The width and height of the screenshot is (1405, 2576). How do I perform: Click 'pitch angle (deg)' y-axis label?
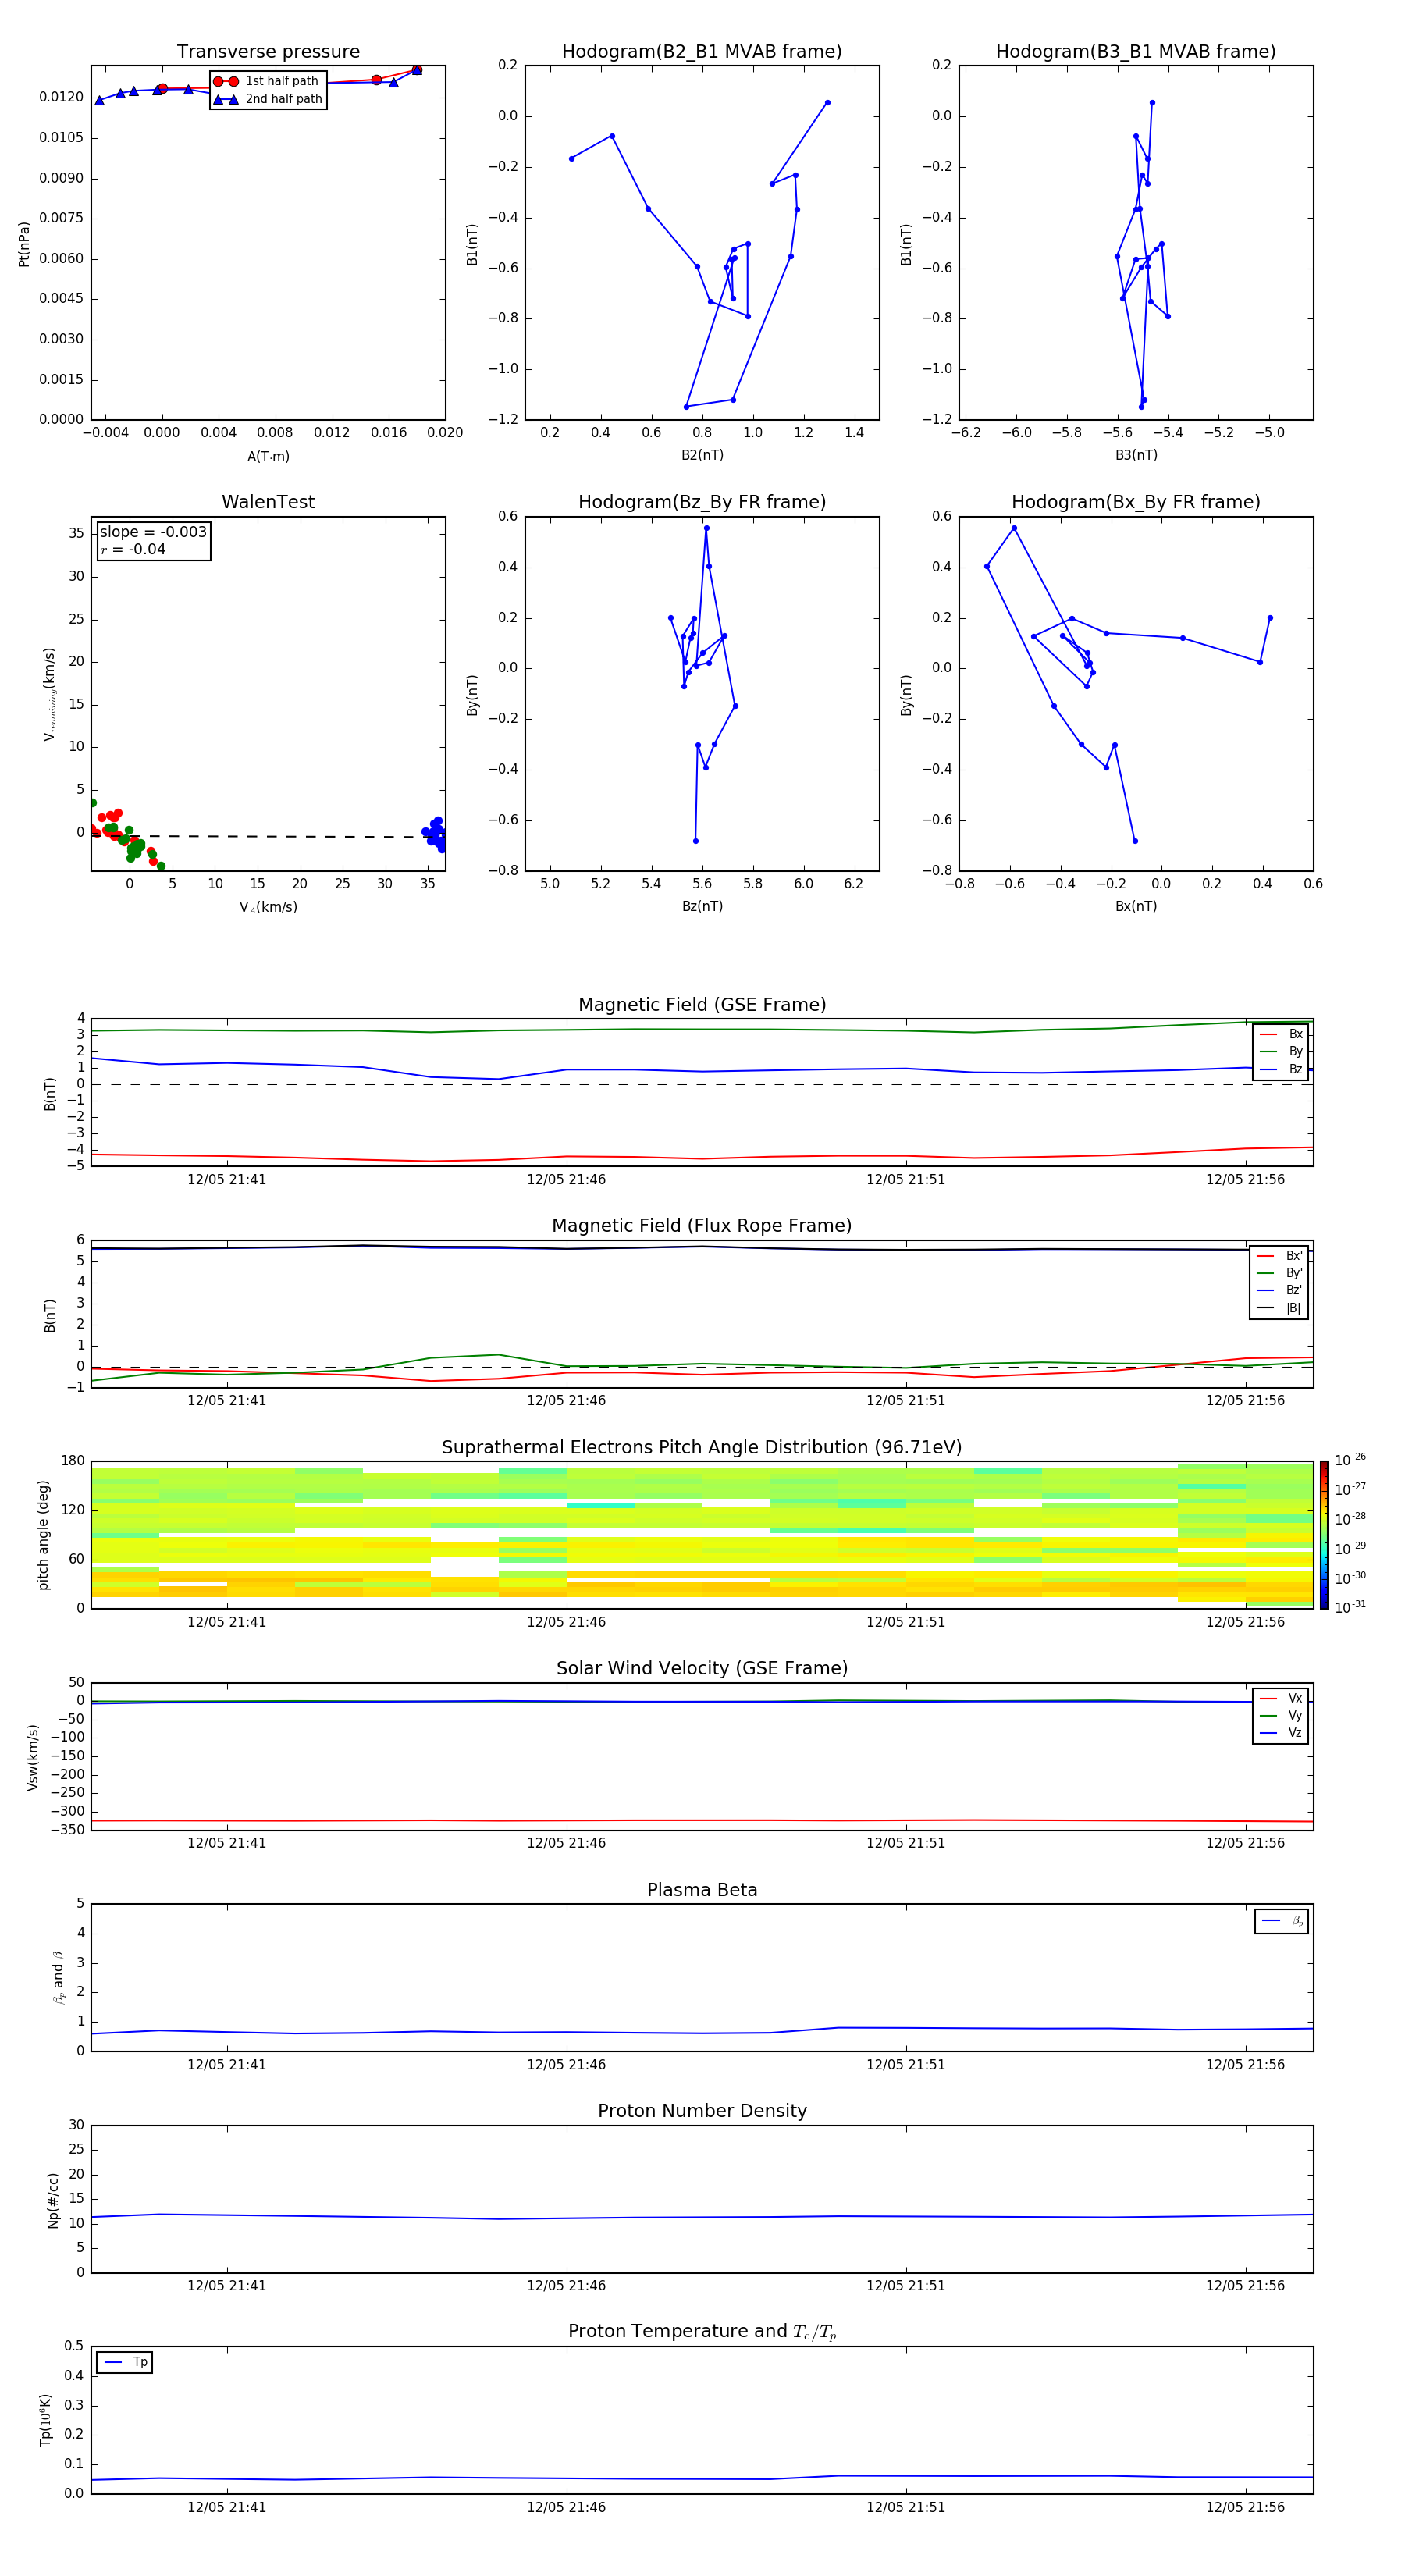coord(43,1534)
